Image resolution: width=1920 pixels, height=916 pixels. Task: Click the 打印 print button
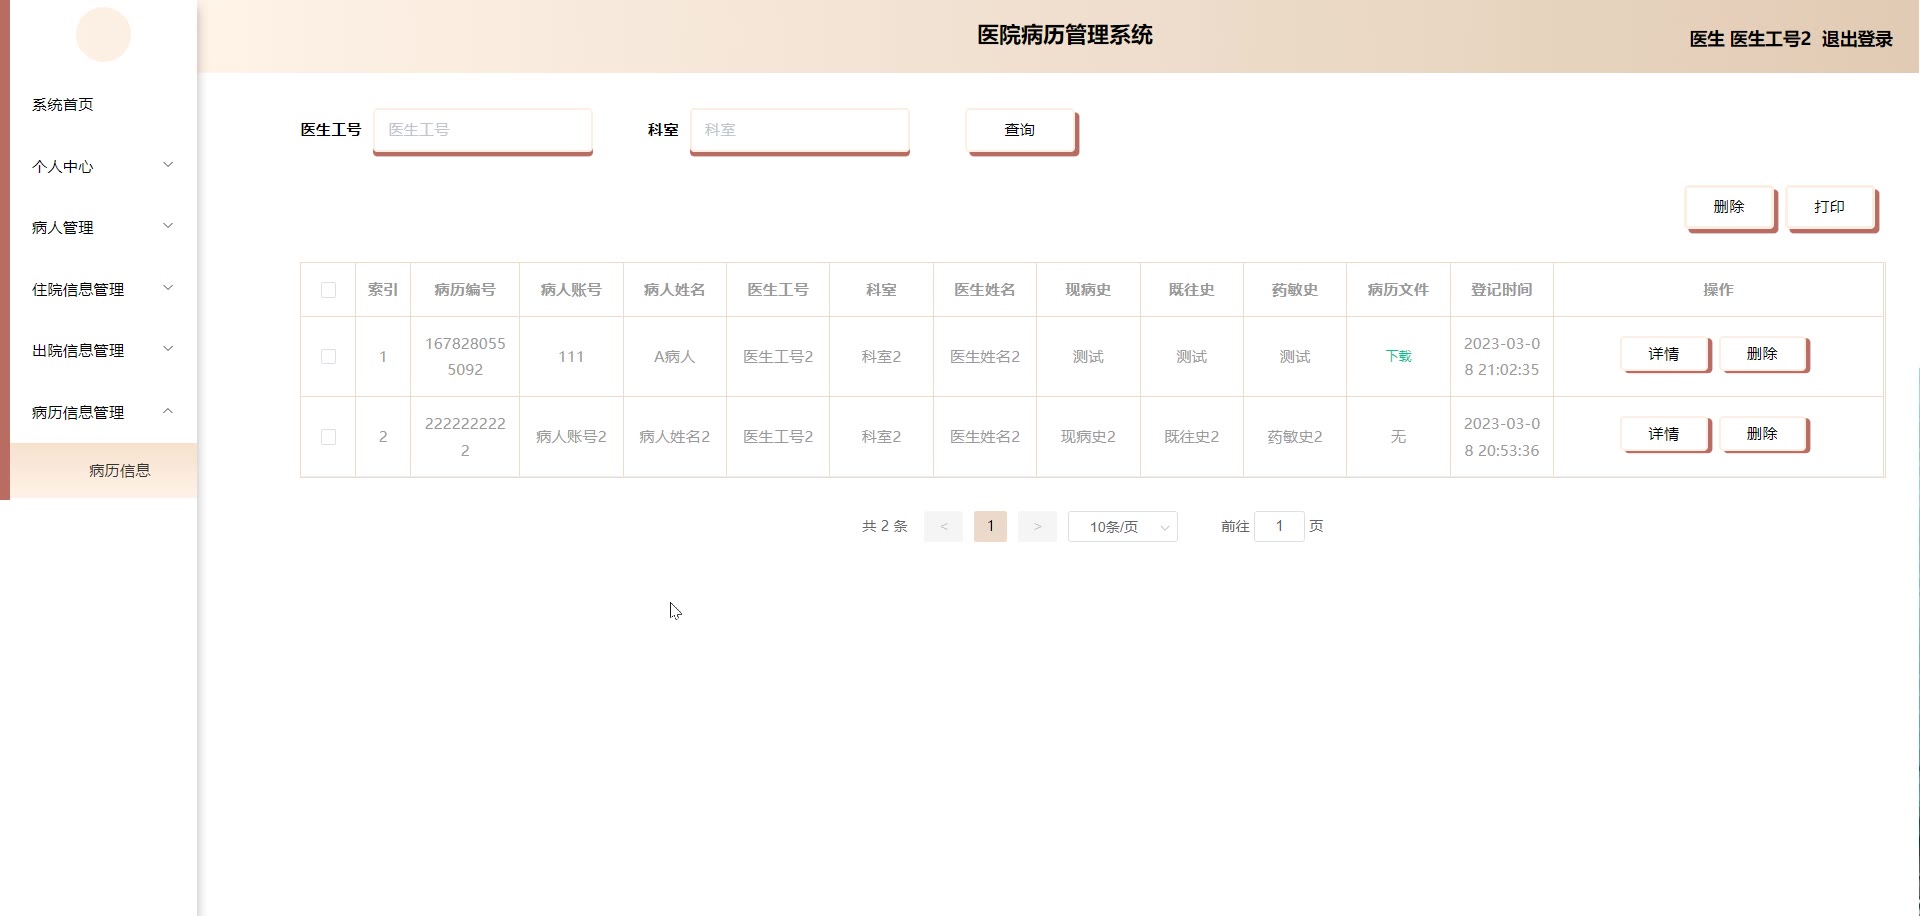click(1829, 207)
